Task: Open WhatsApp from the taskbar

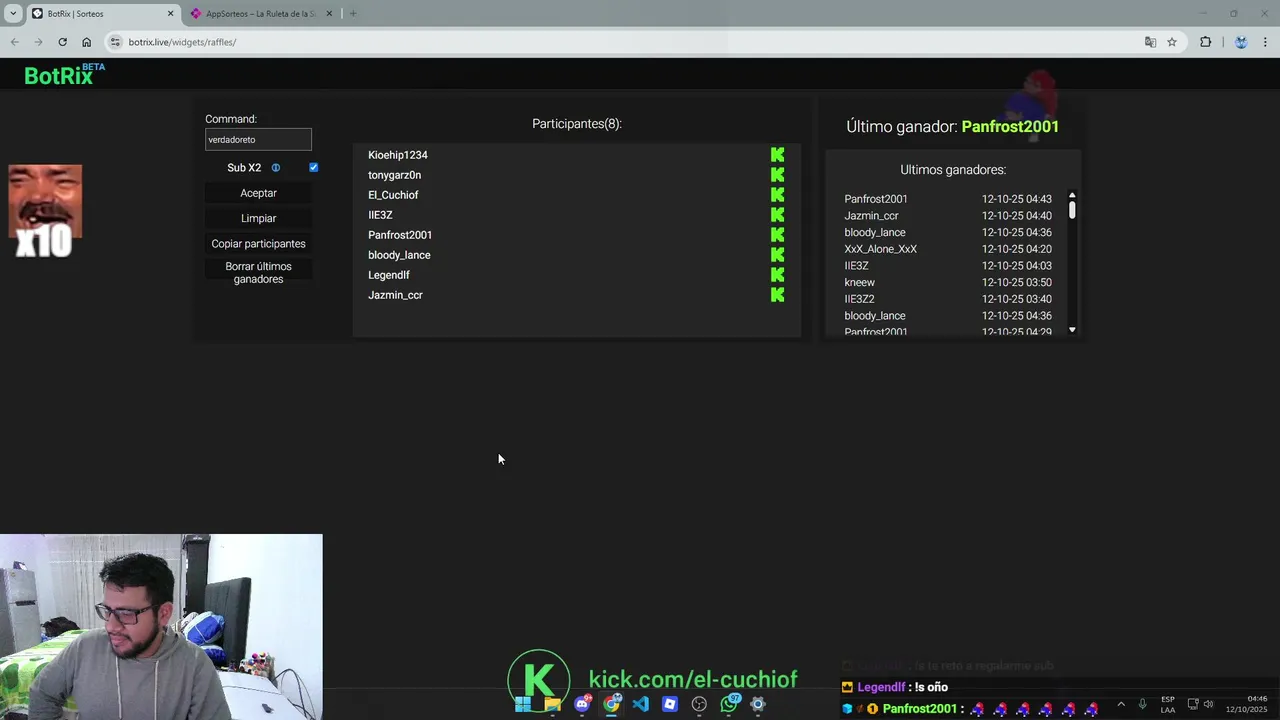Action: [x=729, y=704]
